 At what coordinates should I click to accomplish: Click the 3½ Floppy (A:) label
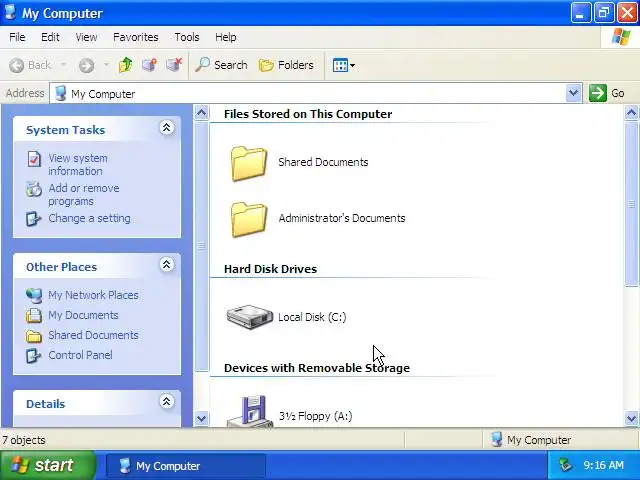point(316,416)
